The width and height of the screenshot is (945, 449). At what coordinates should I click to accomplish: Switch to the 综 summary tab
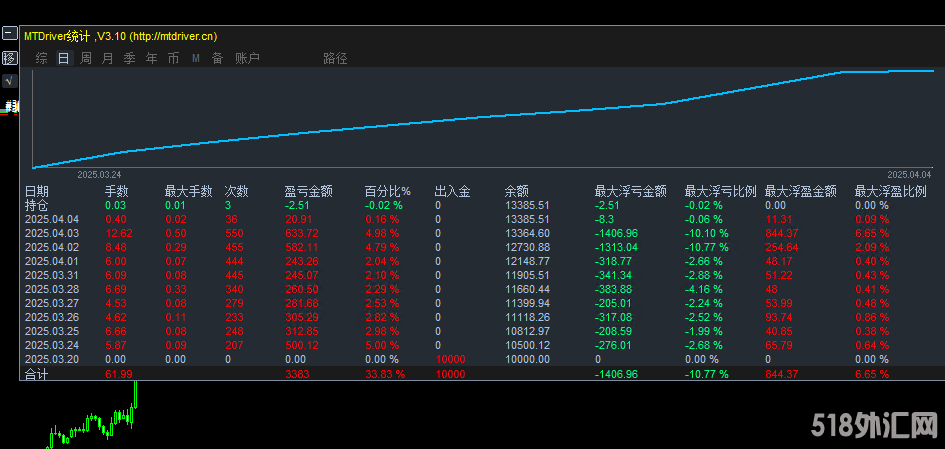[41, 58]
